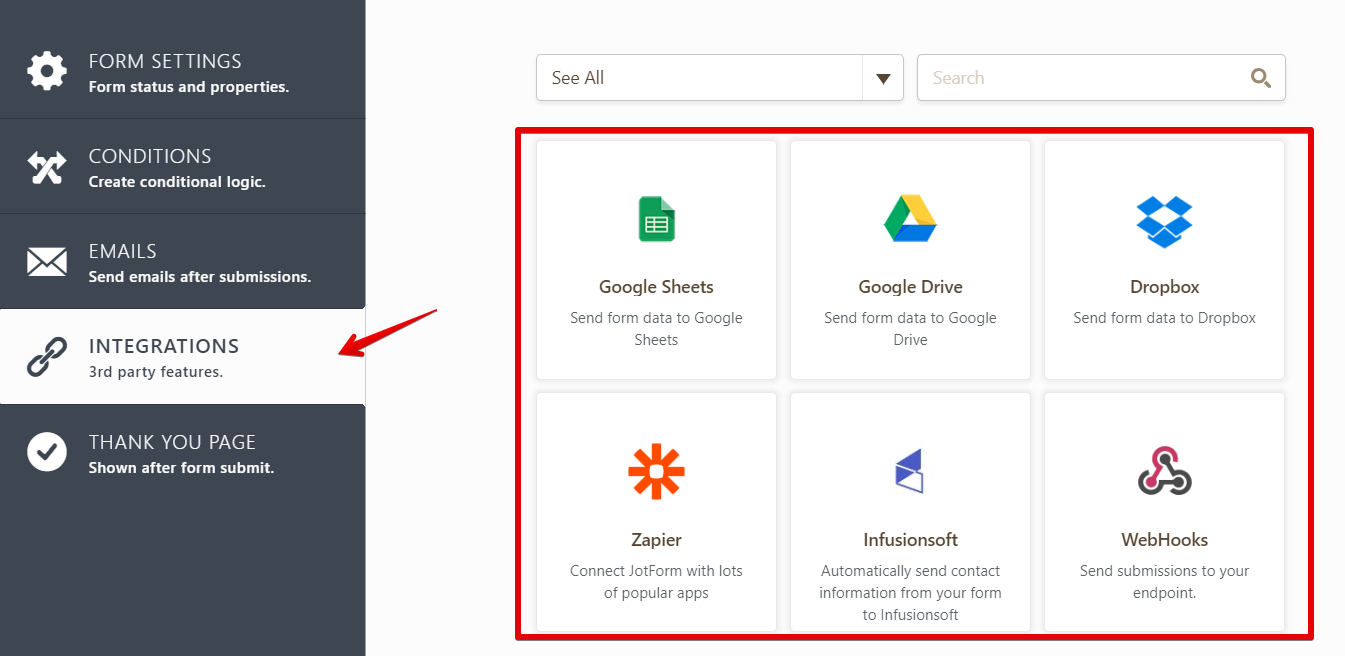The height and width of the screenshot is (656, 1345).
Task: Click 'Form status and properties.' subtitle
Action: (x=189, y=87)
